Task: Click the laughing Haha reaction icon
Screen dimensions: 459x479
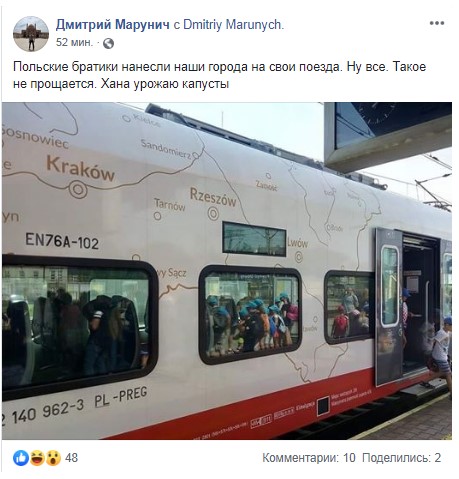Action: 37,458
